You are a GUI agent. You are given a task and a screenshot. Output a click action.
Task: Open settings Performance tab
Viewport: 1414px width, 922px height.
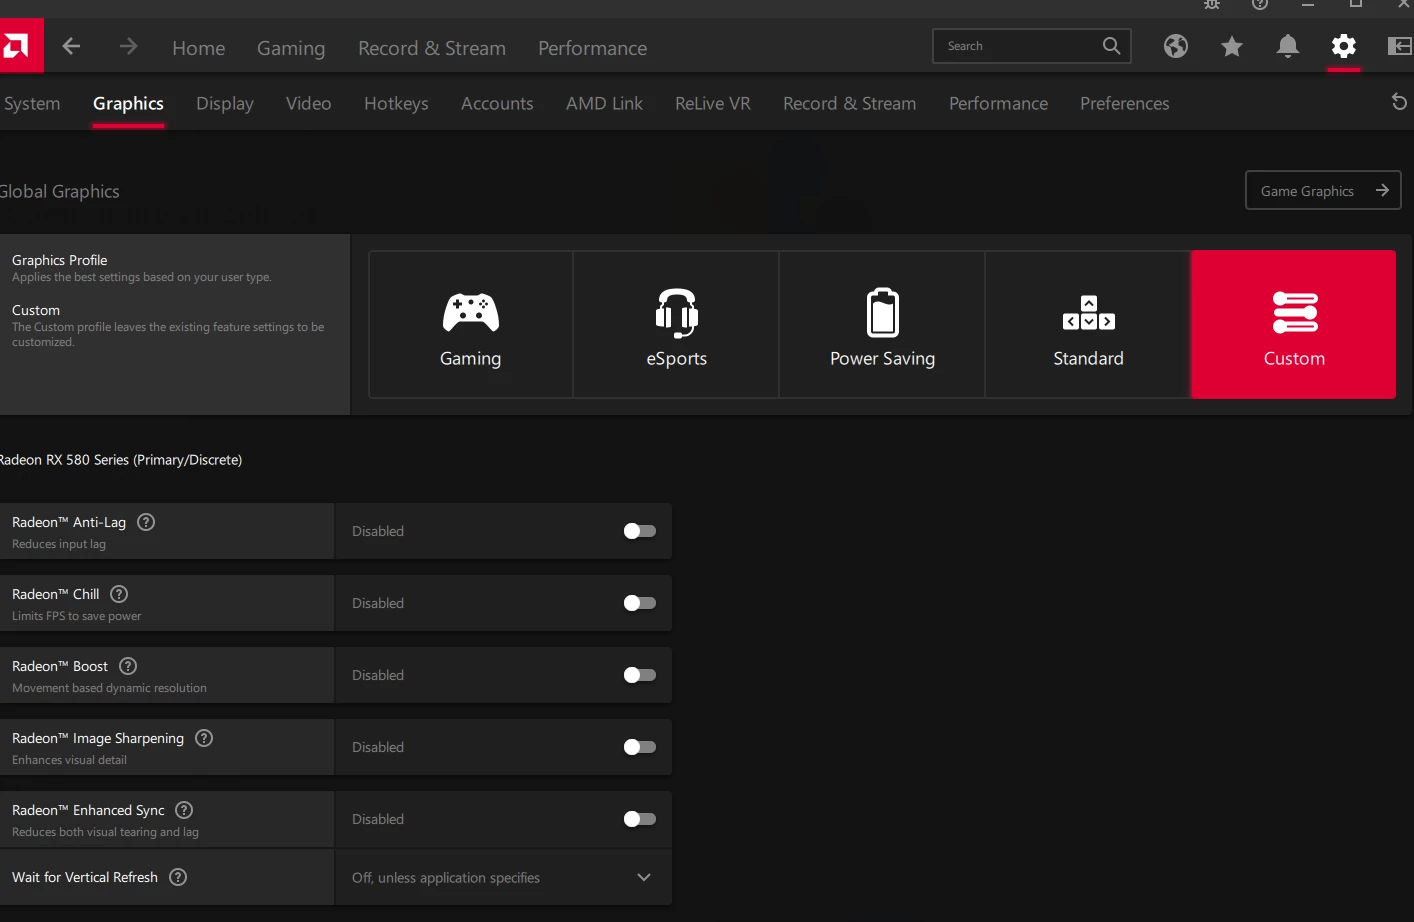[x=998, y=103]
